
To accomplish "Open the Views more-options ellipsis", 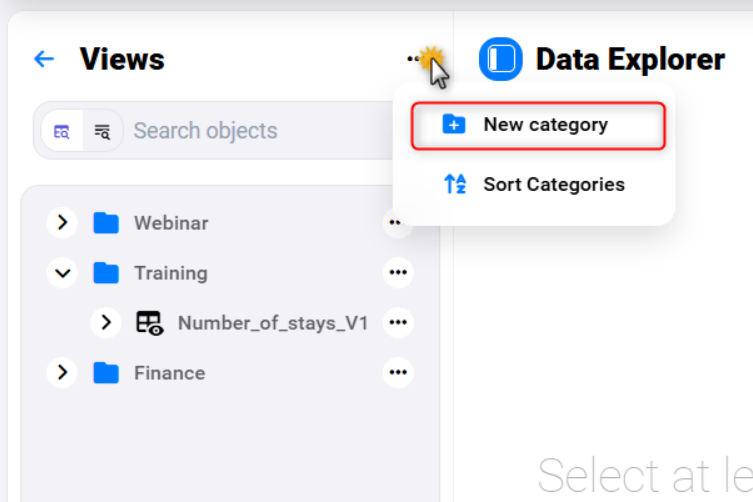I will (415, 59).
